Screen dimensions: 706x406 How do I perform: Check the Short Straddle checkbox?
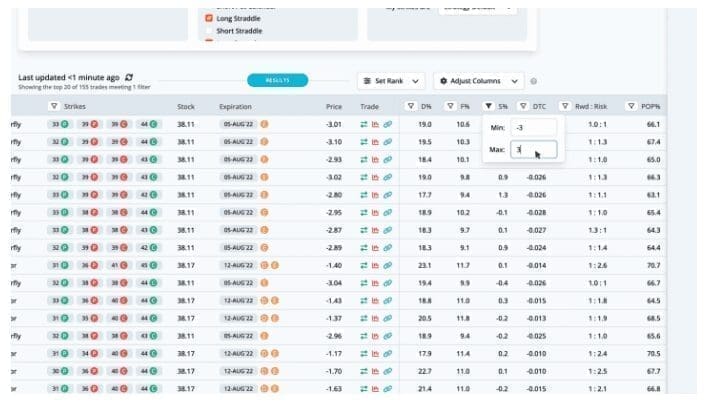[208, 31]
